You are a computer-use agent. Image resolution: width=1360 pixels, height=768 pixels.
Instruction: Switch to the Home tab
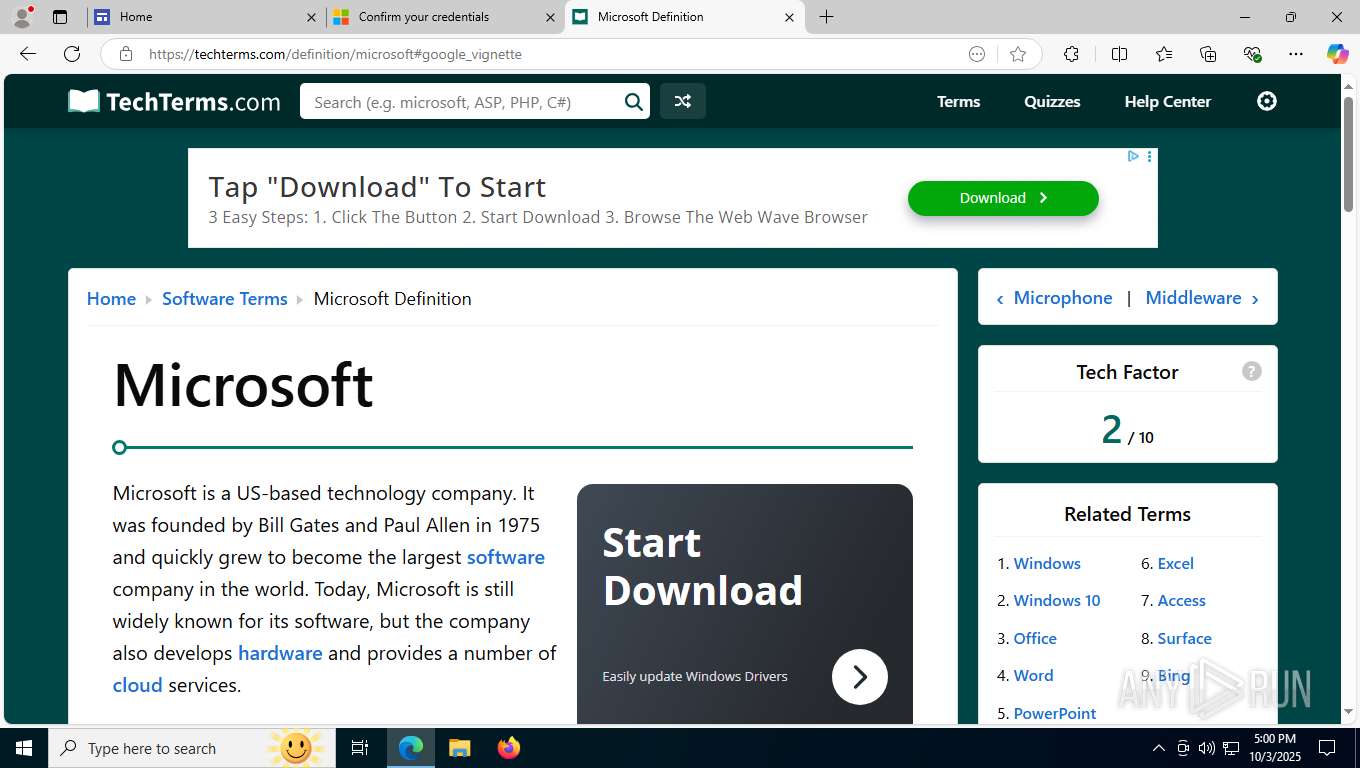pos(205,17)
